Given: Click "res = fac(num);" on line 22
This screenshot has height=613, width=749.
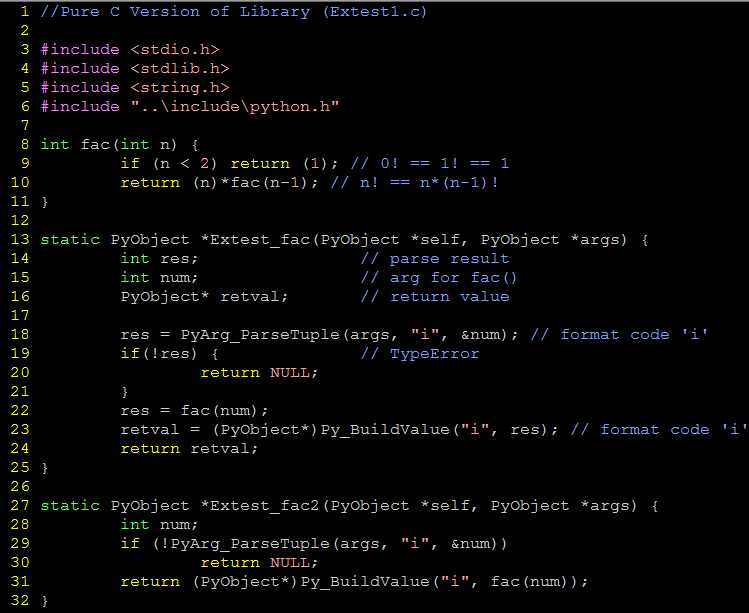Looking at the screenshot, I should 194,411.
